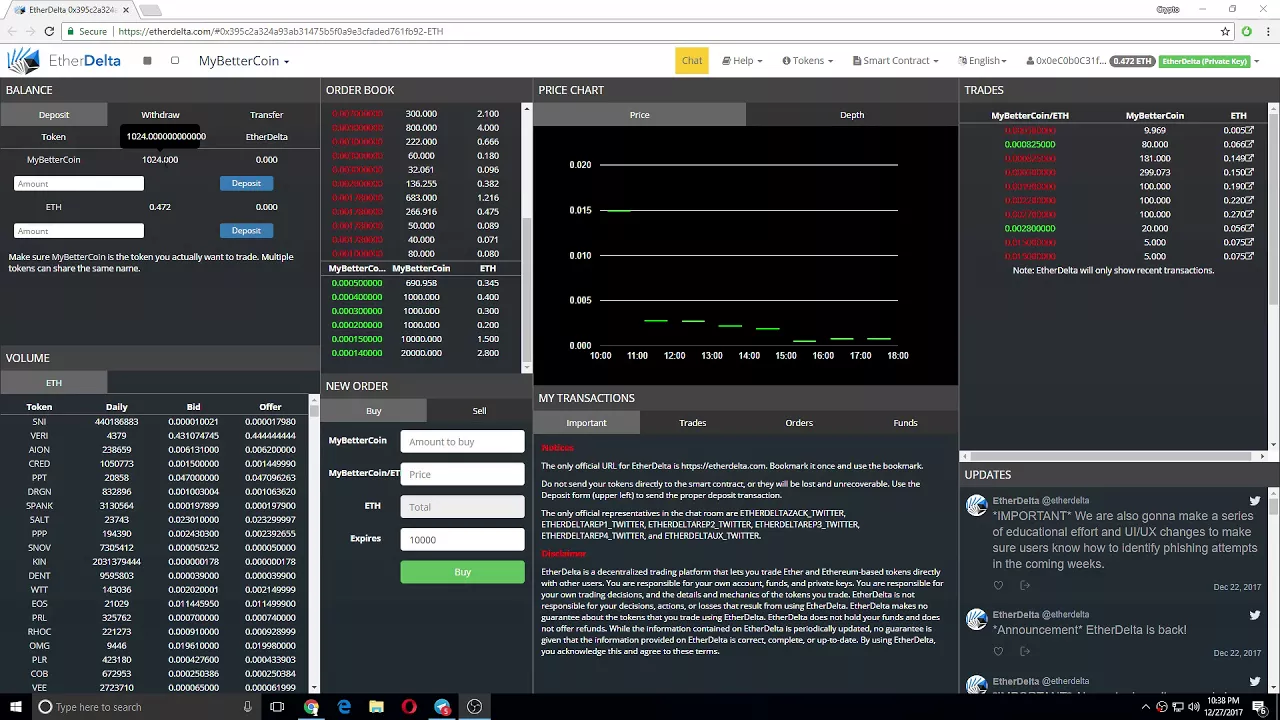Open Task View in the taskbar
Image resolution: width=1280 pixels, height=720 pixels.
click(x=277, y=707)
